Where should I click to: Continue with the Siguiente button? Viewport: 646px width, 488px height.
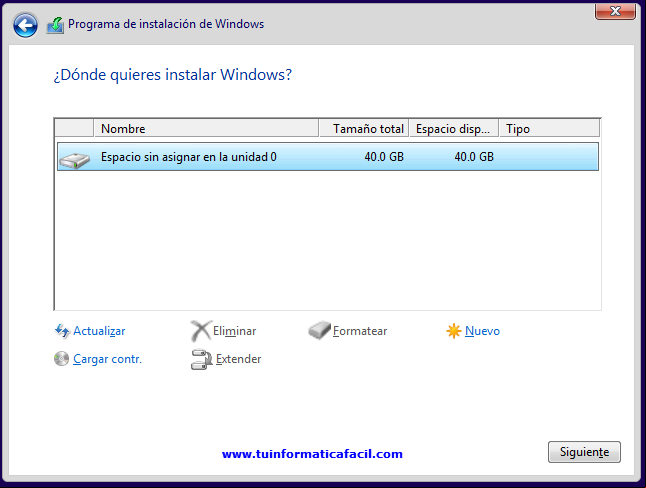tap(584, 452)
